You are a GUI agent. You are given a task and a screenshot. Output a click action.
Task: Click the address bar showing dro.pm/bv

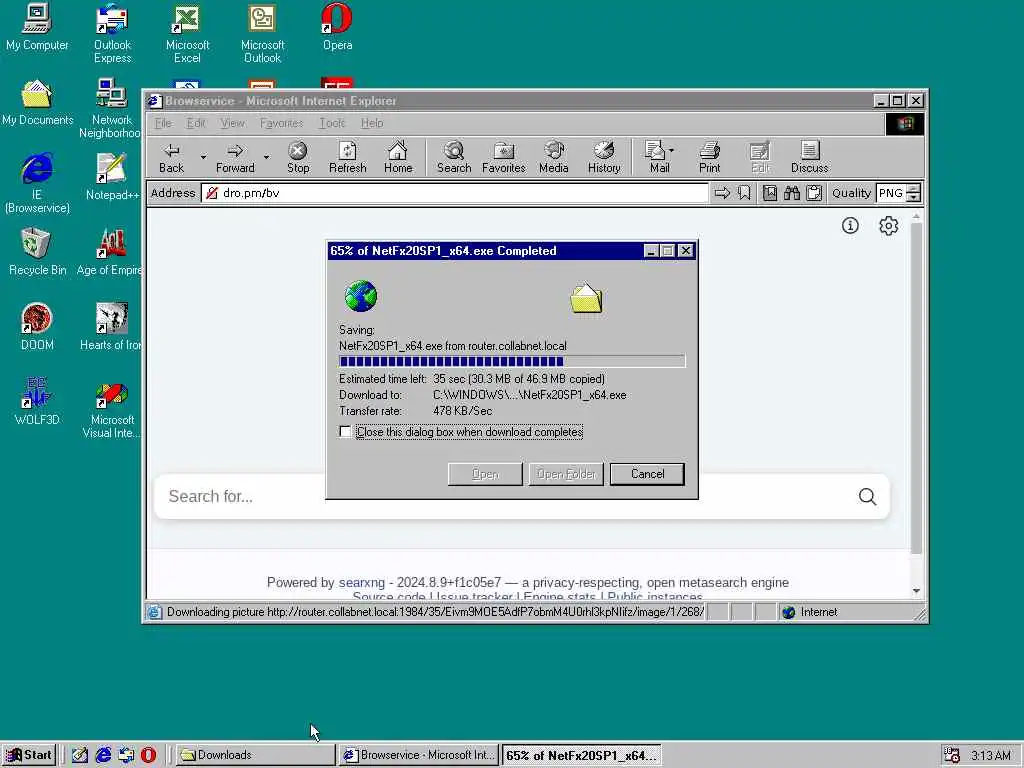(455, 193)
